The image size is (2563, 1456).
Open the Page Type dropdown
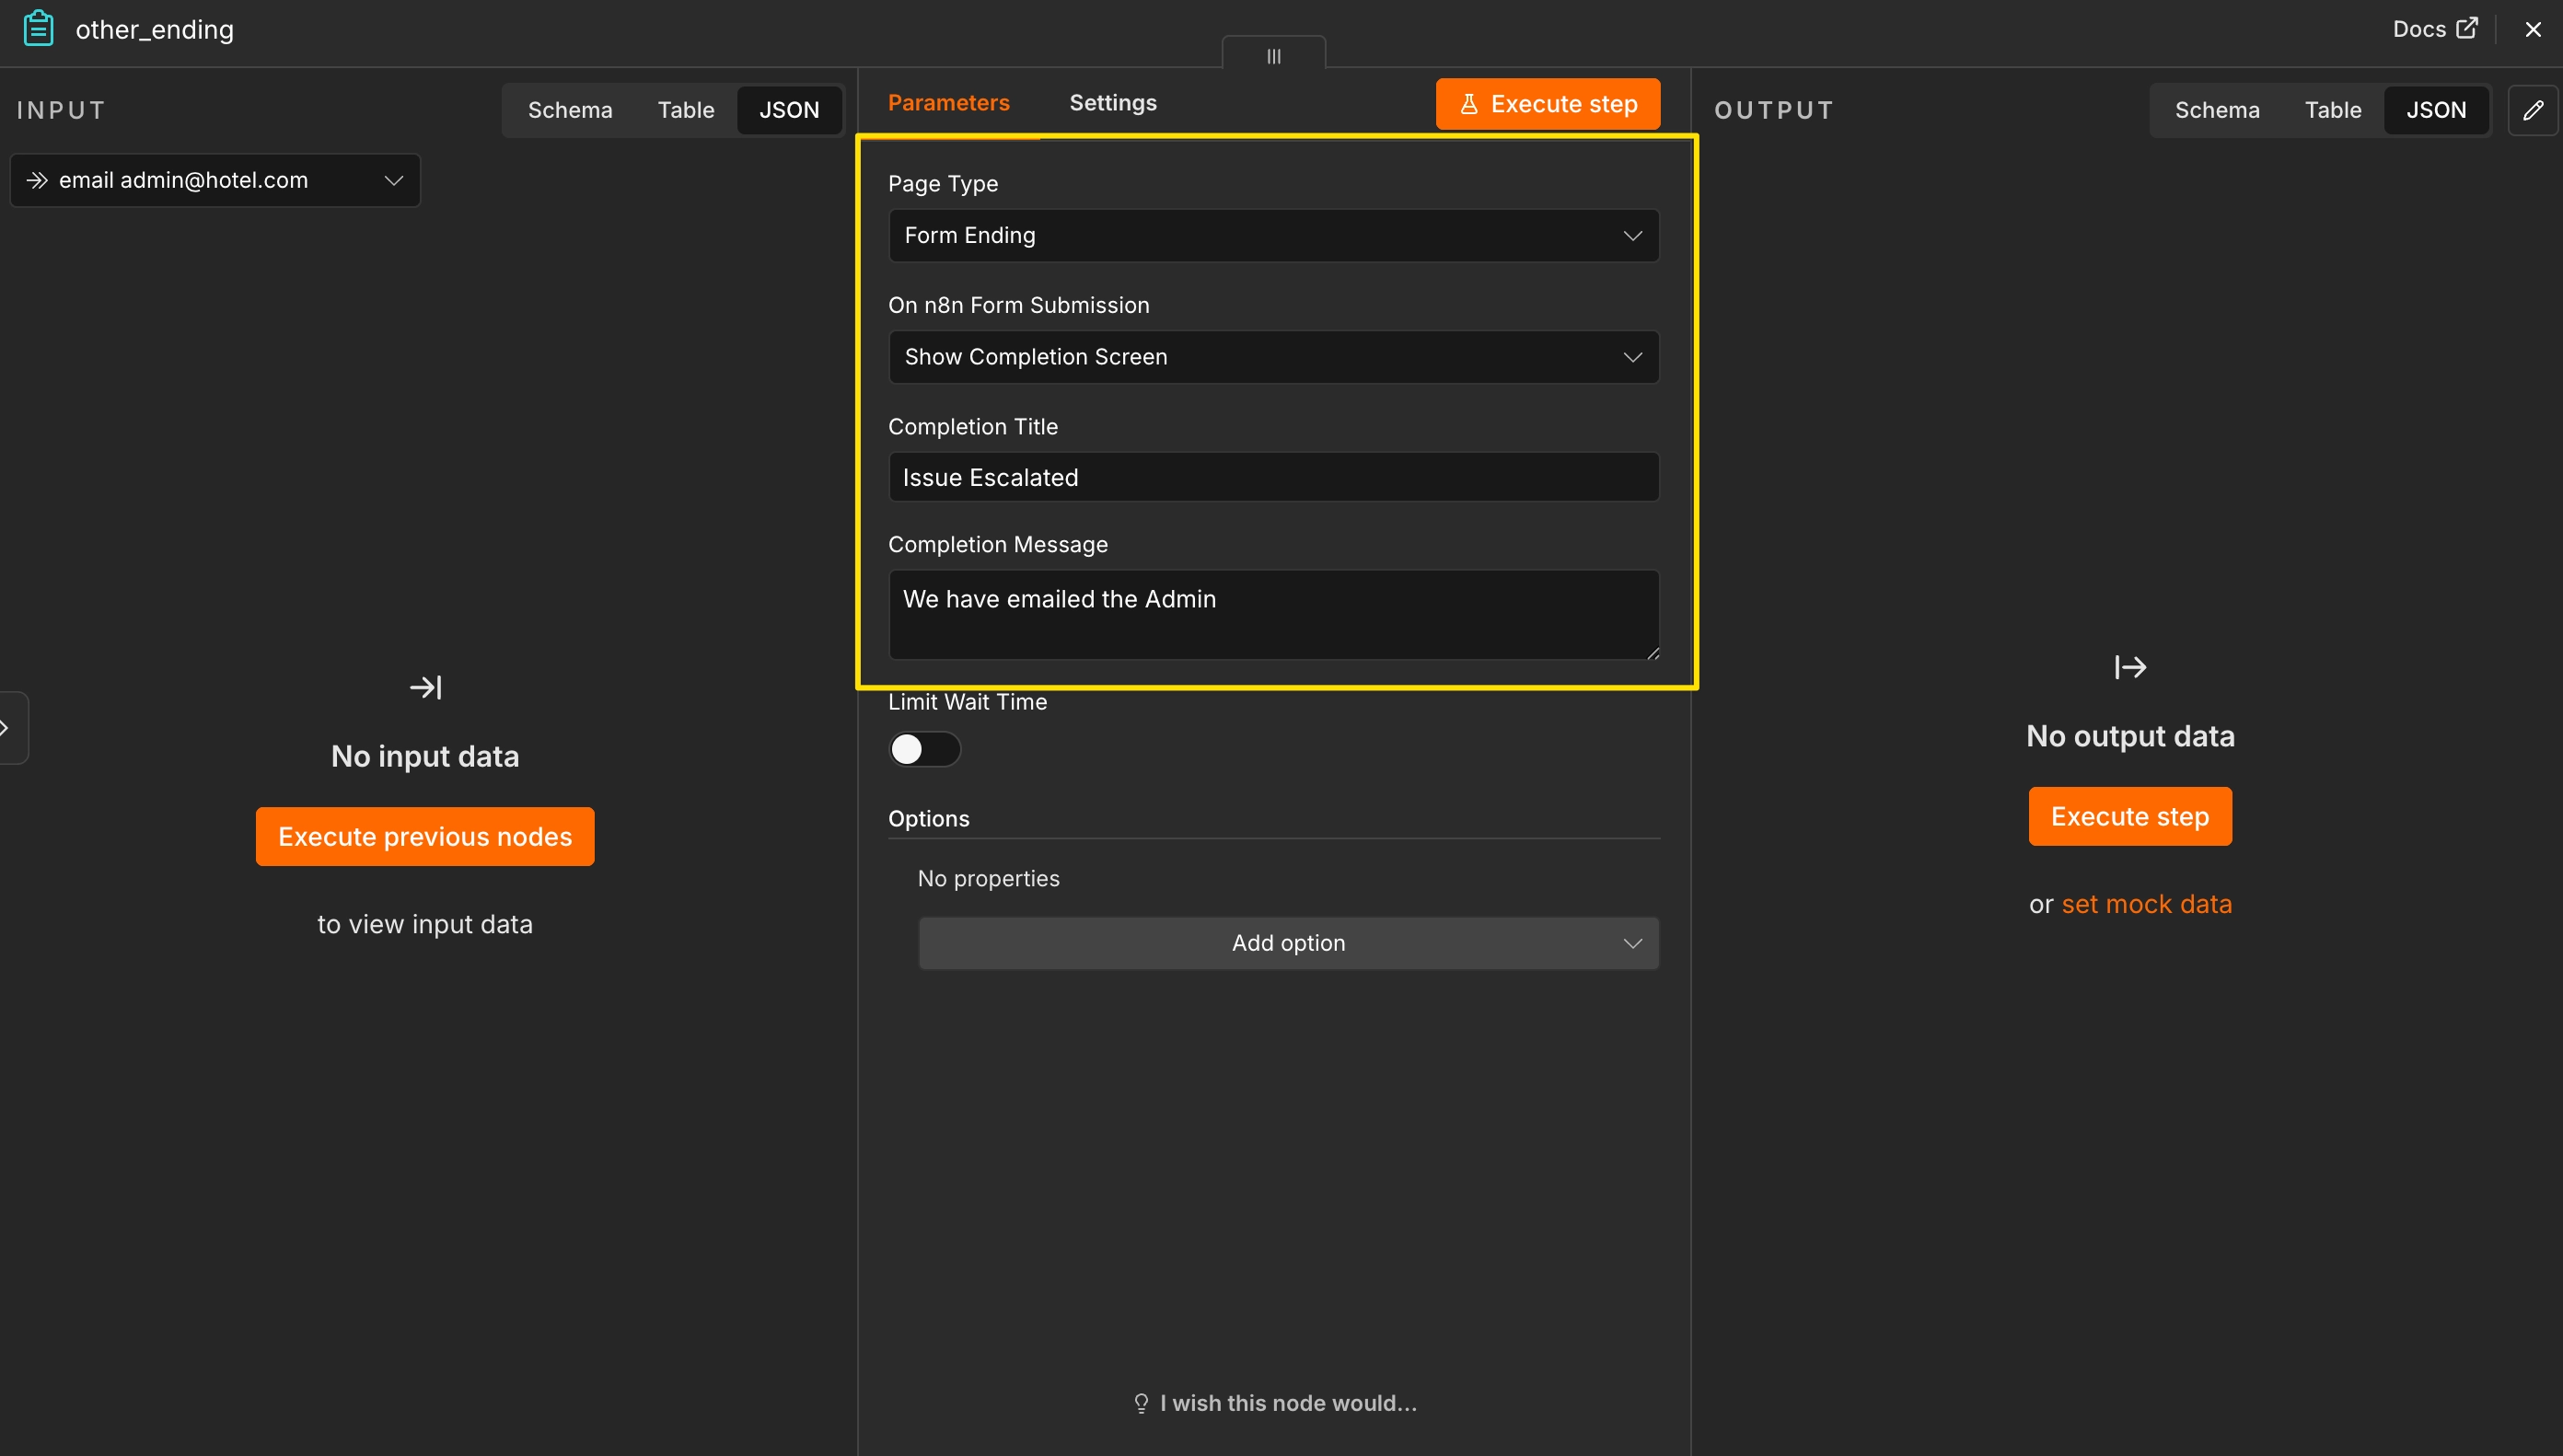coord(1273,236)
